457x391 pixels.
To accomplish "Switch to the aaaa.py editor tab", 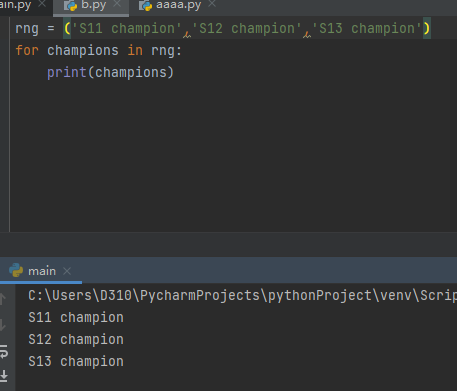I will (178, 5).
